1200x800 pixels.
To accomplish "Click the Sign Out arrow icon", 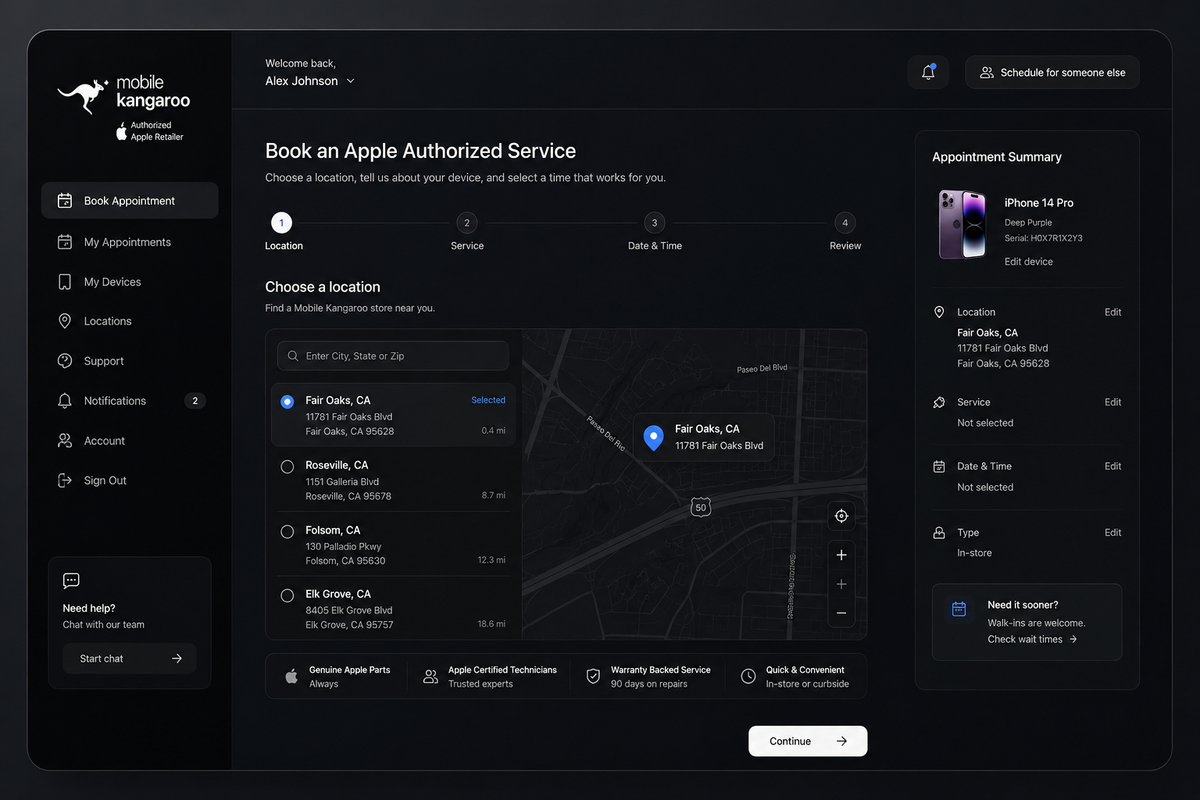I will coord(65,481).
